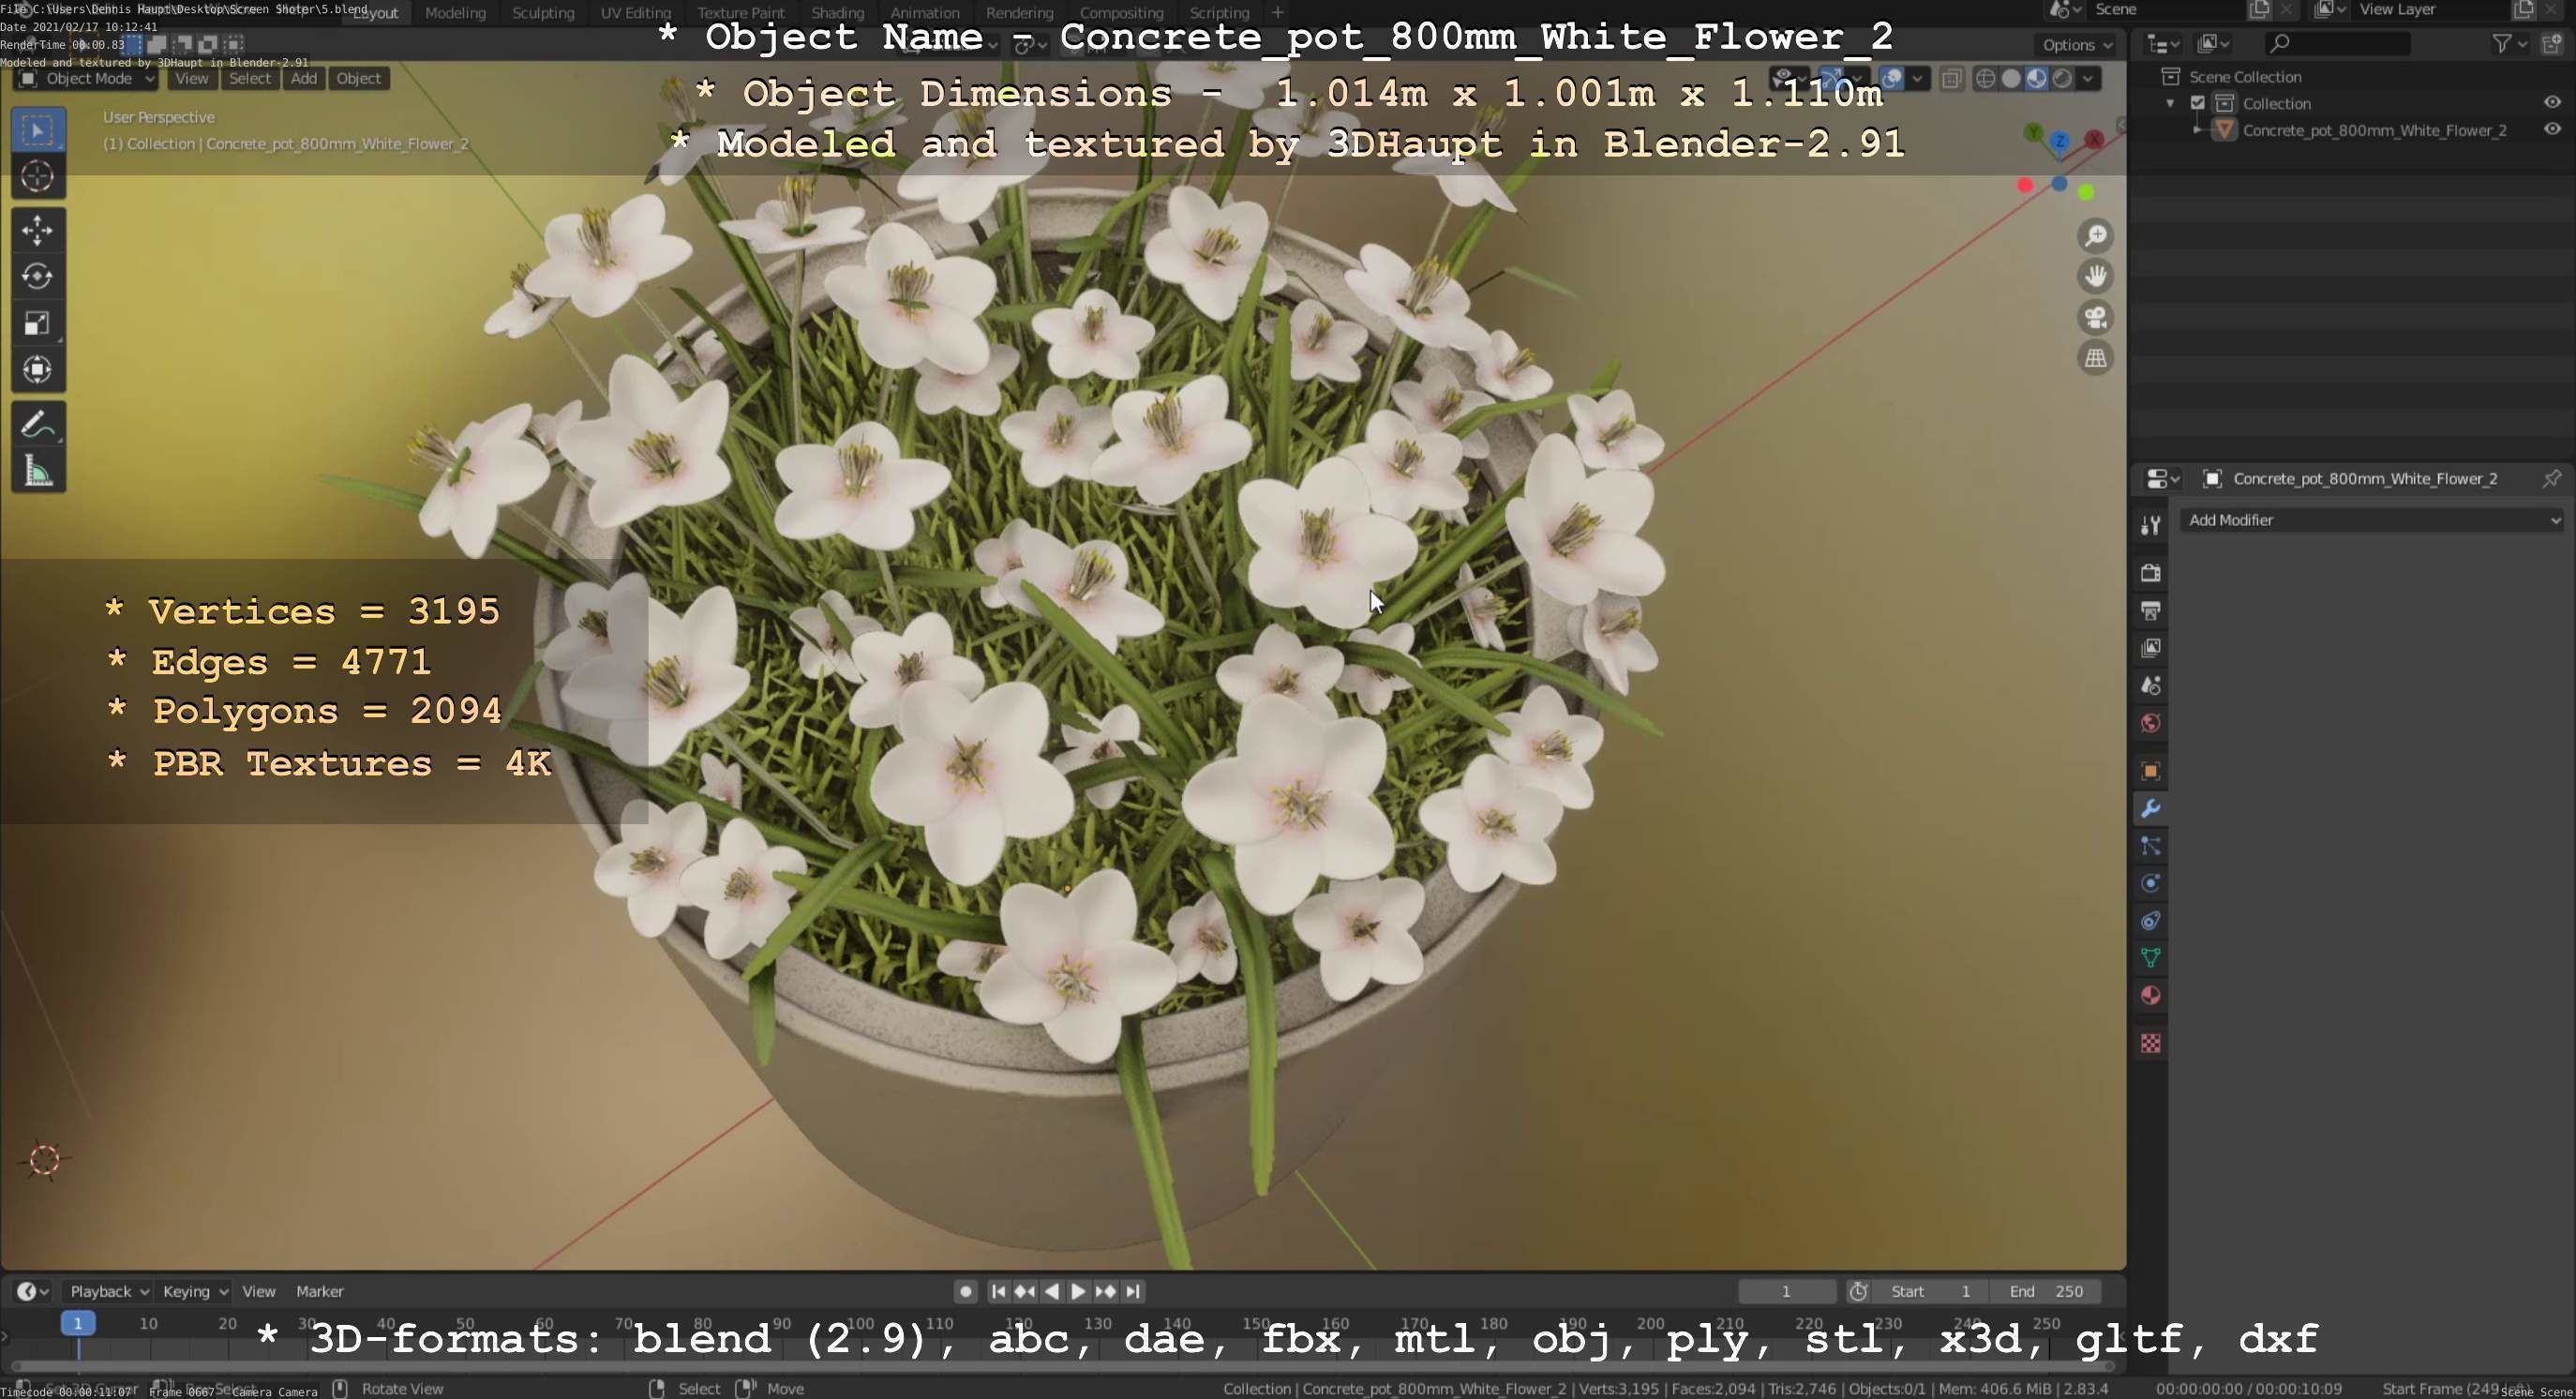This screenshot has height=1399, width=2576.
Task: Open Render Properties tab
Action: point(2151,573)
